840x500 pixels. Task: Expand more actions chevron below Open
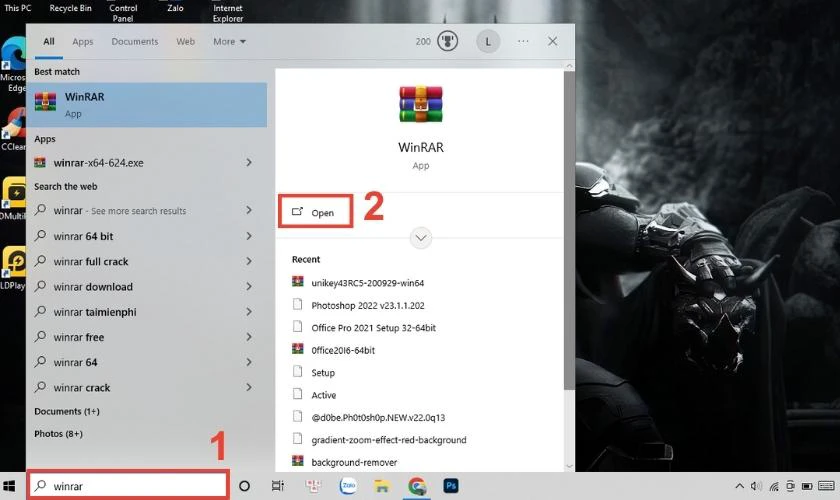coord(421,238)
